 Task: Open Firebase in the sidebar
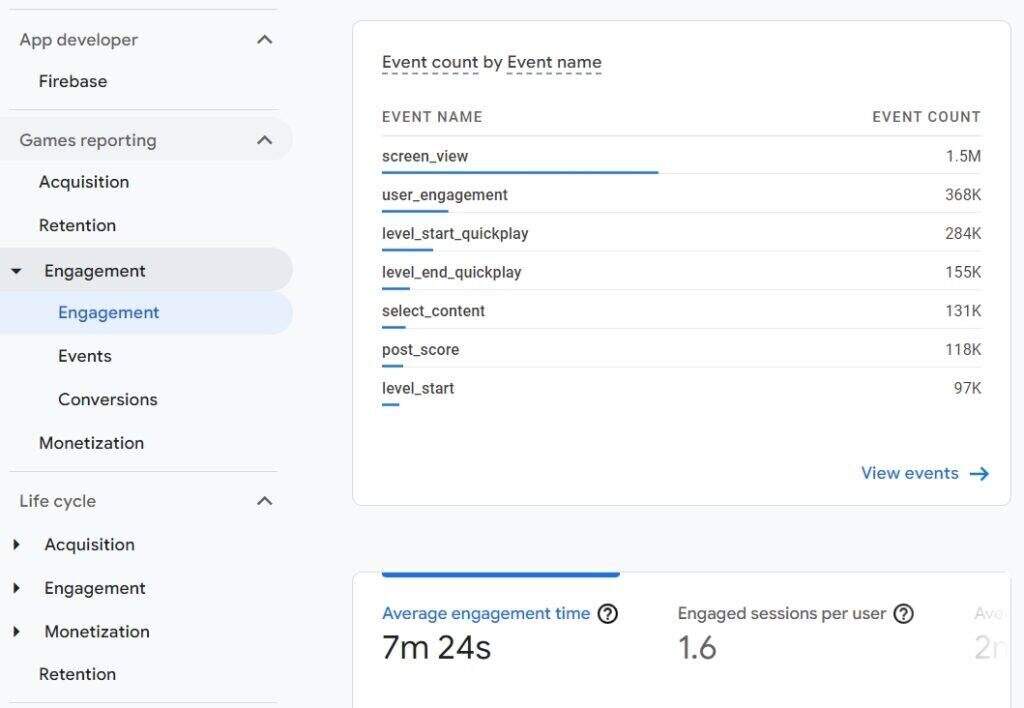[73, 82]
